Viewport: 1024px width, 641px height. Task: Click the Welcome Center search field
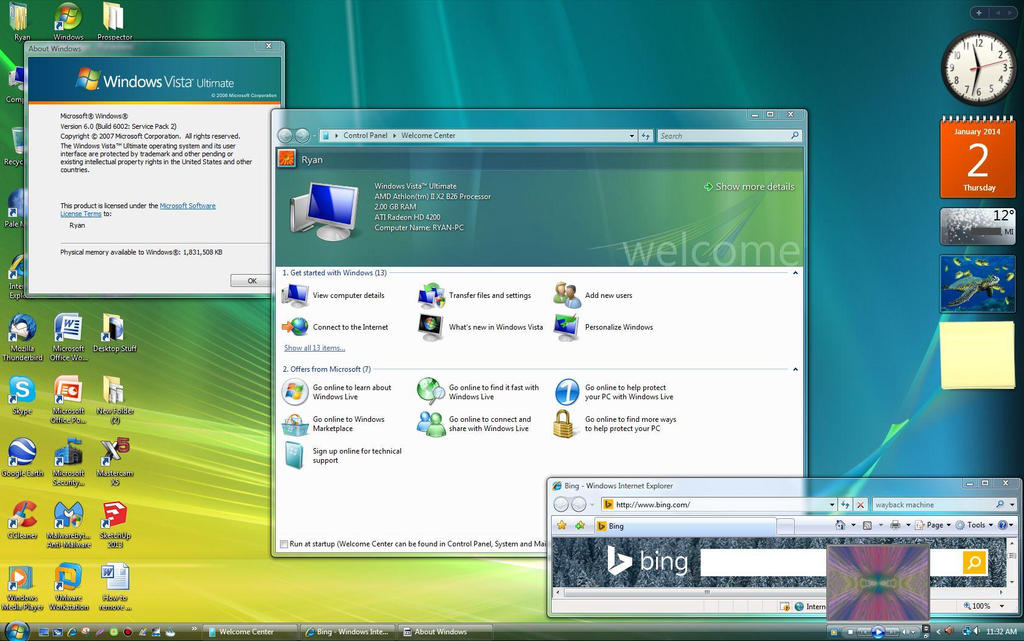click(729, 136)
